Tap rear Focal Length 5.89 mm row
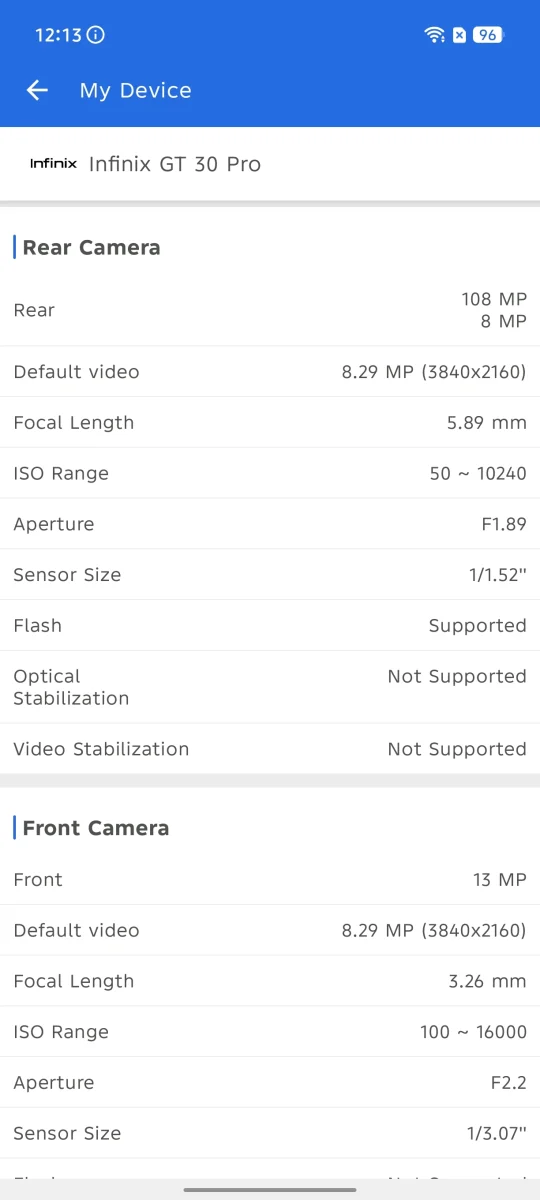The image size is (540, 1200). coord(270,423)
